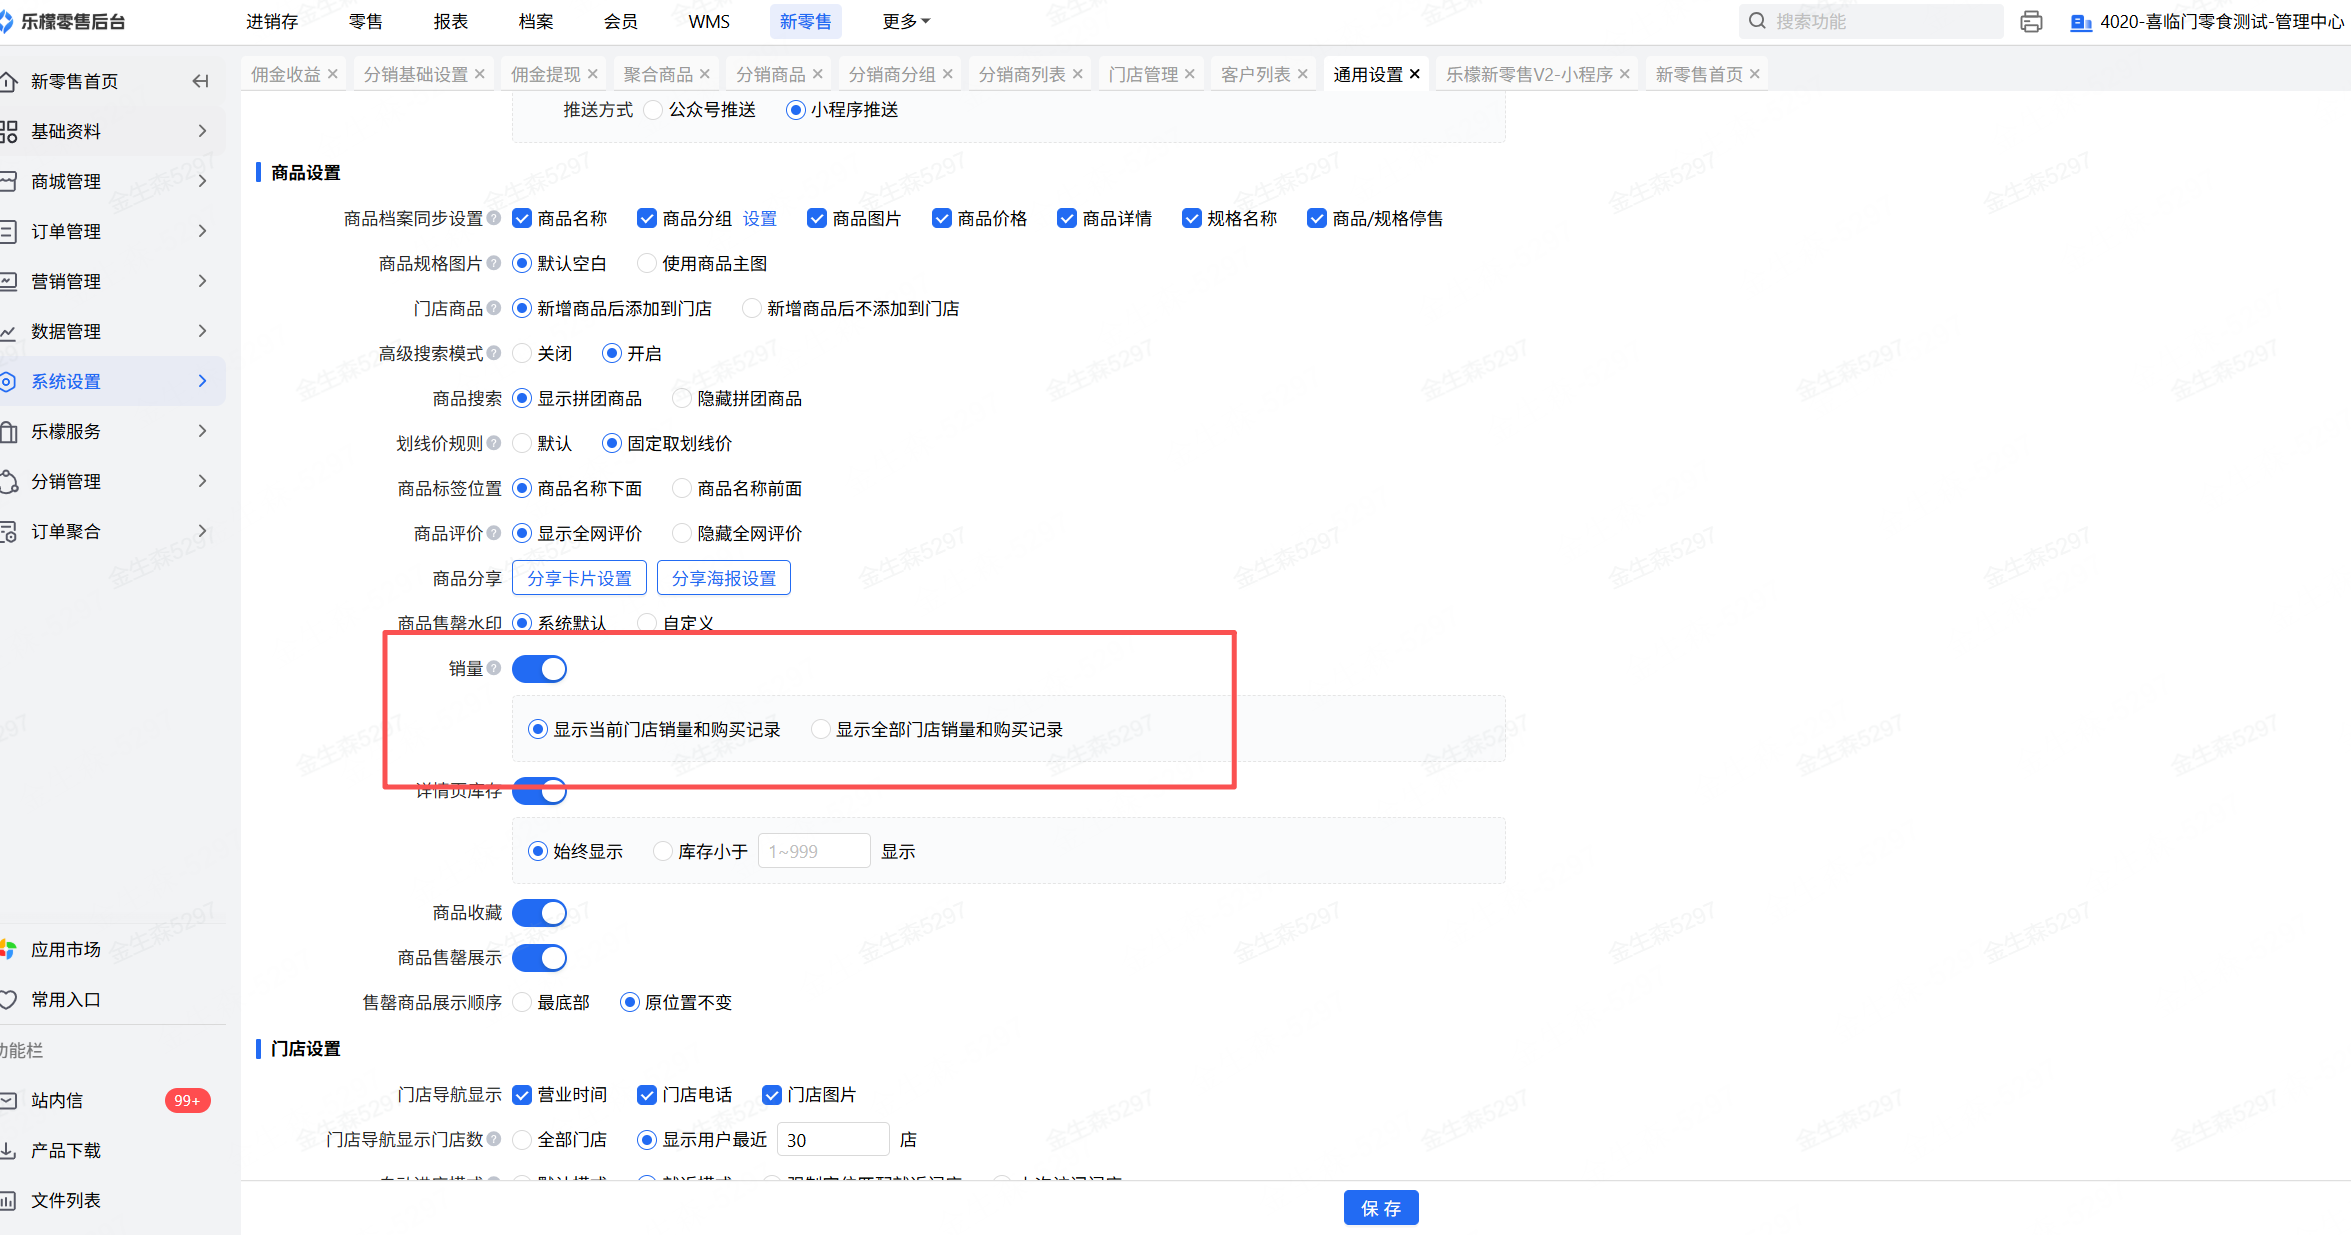Collapse sidebar using the arrow icon

201,81
